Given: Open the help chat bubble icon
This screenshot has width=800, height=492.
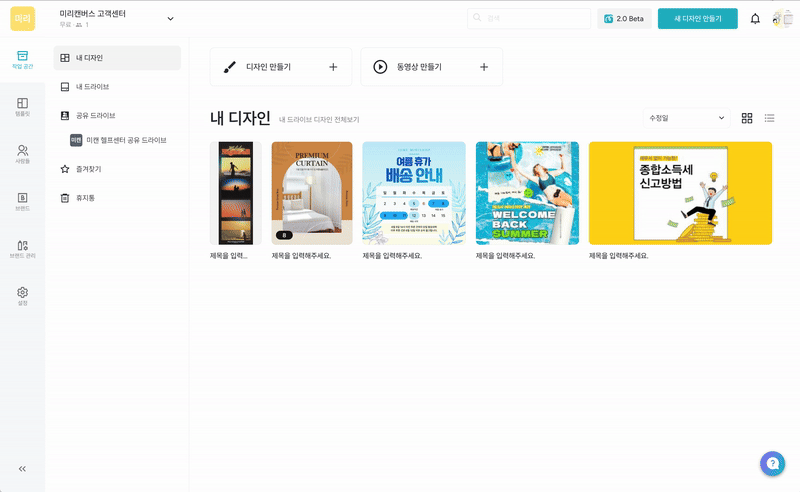Looking at the screenshot, I should pyautogui.click(x=772, y=463).
